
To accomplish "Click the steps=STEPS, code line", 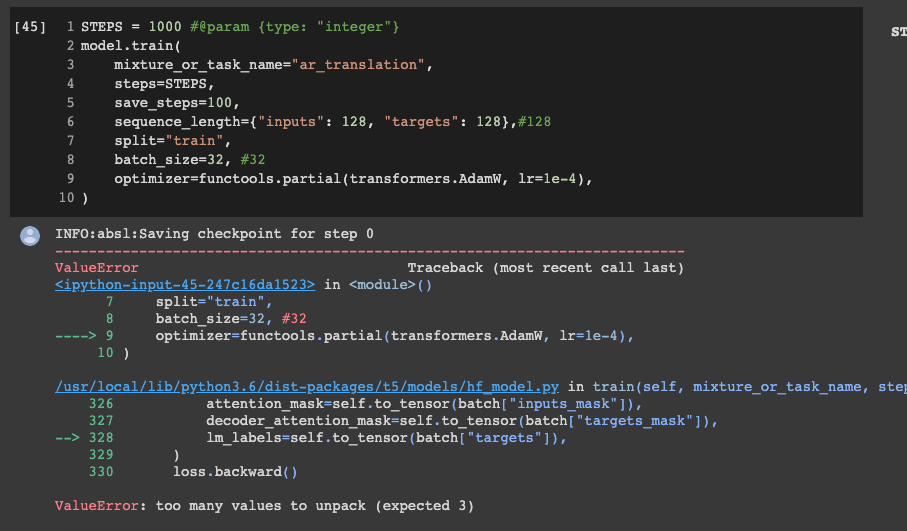I will coord(164,84).
